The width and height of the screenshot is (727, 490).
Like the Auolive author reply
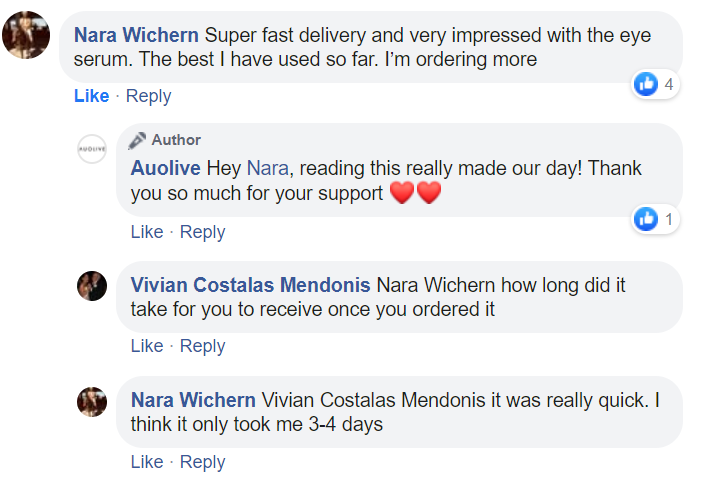tap(147, 232)
